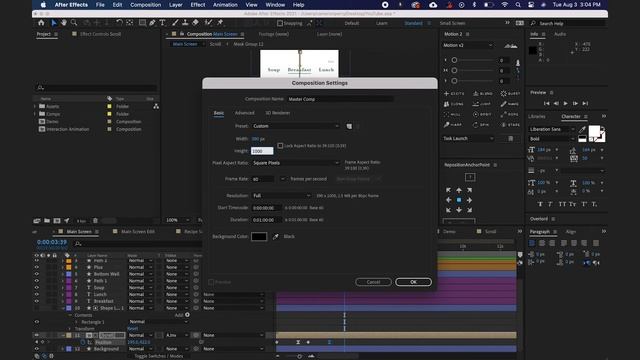The width and height of the screenshot is (640, 360).
Task: Open the Preset dropdown
Action: [x=296, y=126]
